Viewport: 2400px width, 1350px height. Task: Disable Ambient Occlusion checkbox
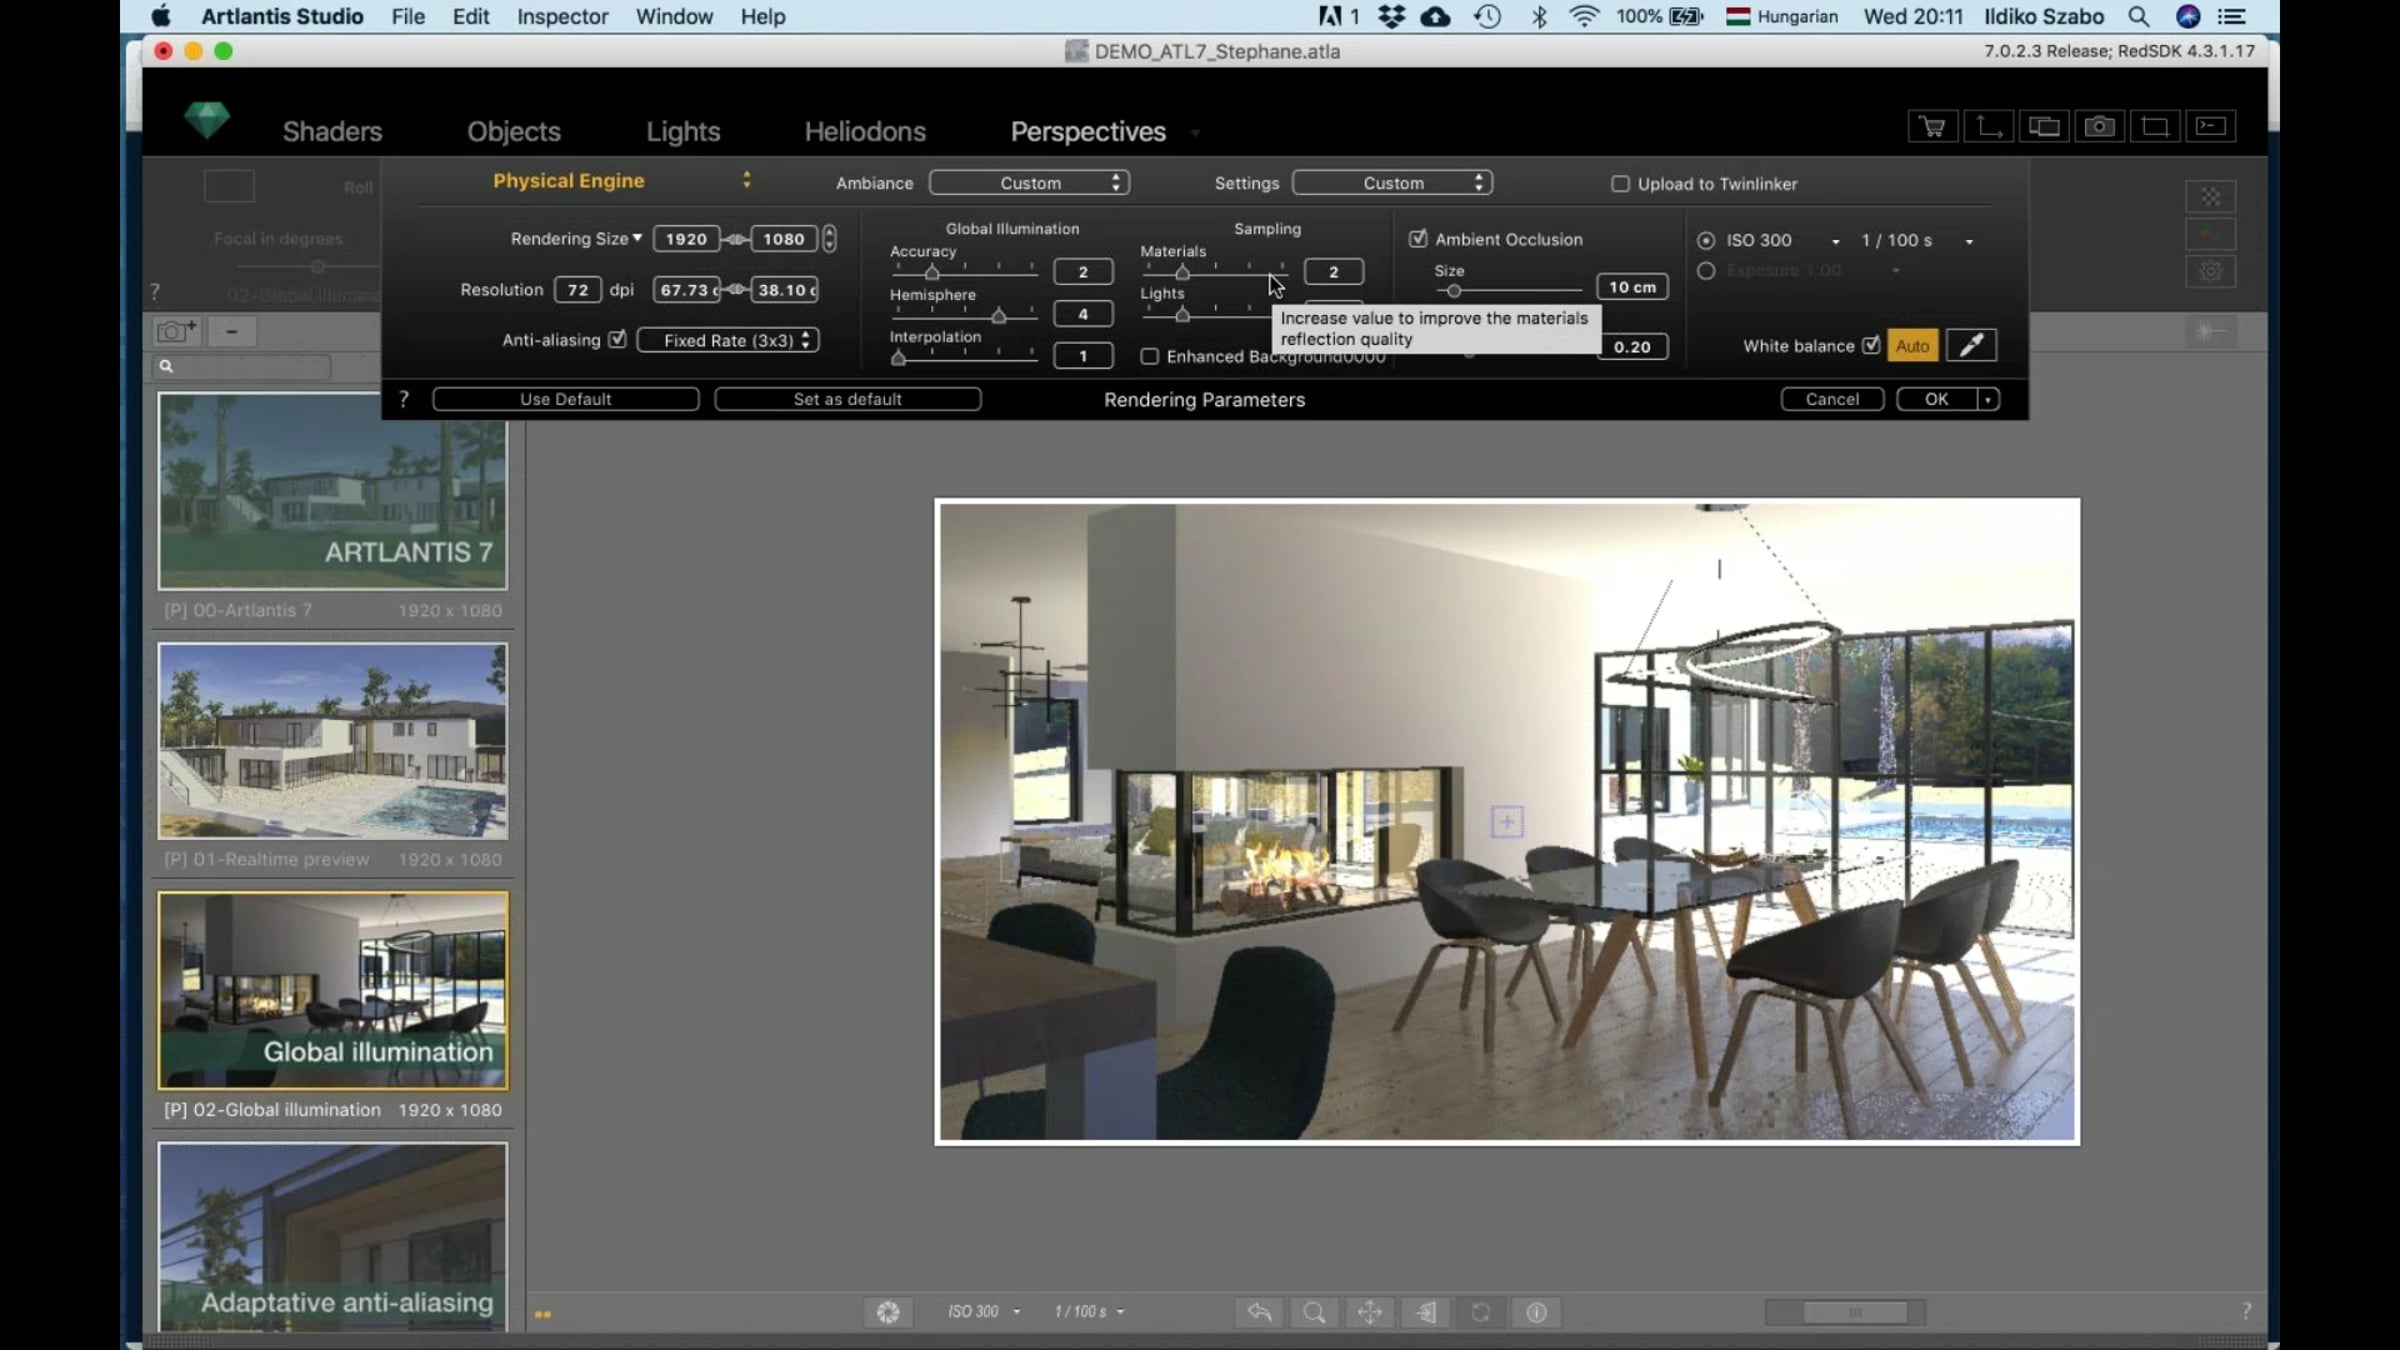(x=1418, y=239)
